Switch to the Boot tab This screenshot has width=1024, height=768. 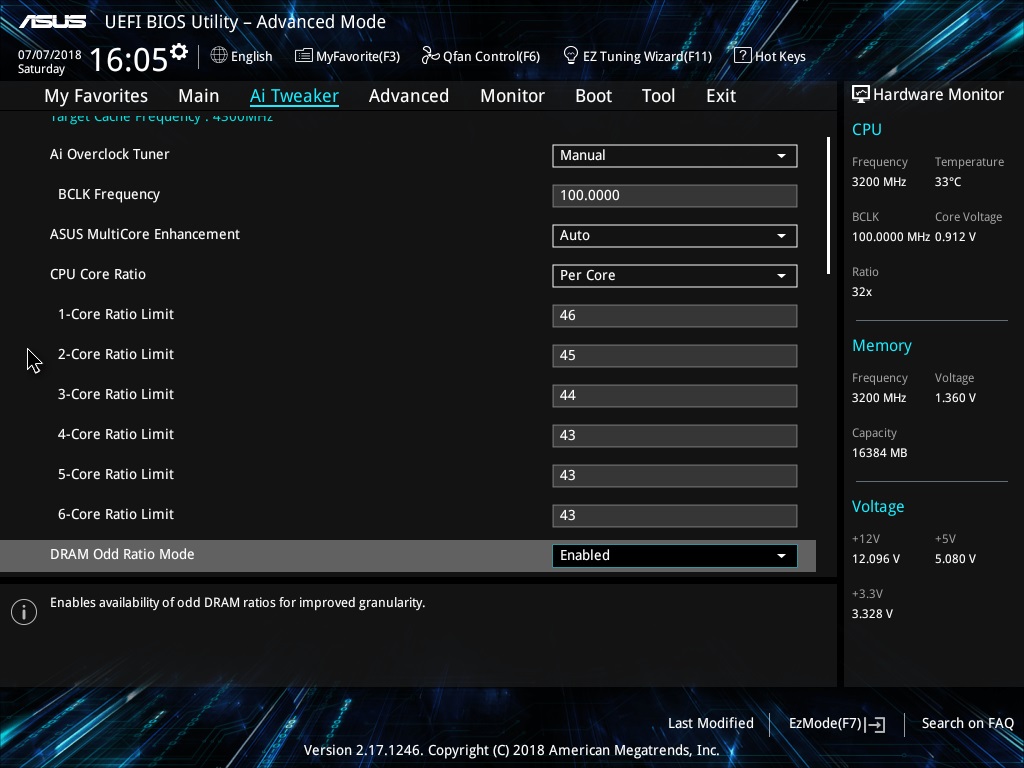(594, 96)
